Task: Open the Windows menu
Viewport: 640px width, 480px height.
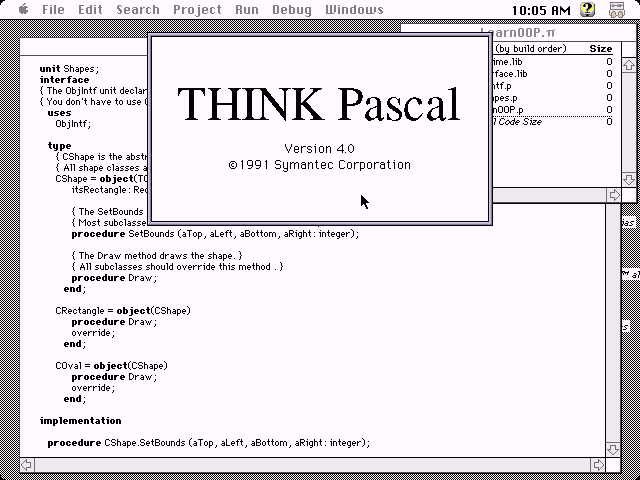Action: pos(354,9)
